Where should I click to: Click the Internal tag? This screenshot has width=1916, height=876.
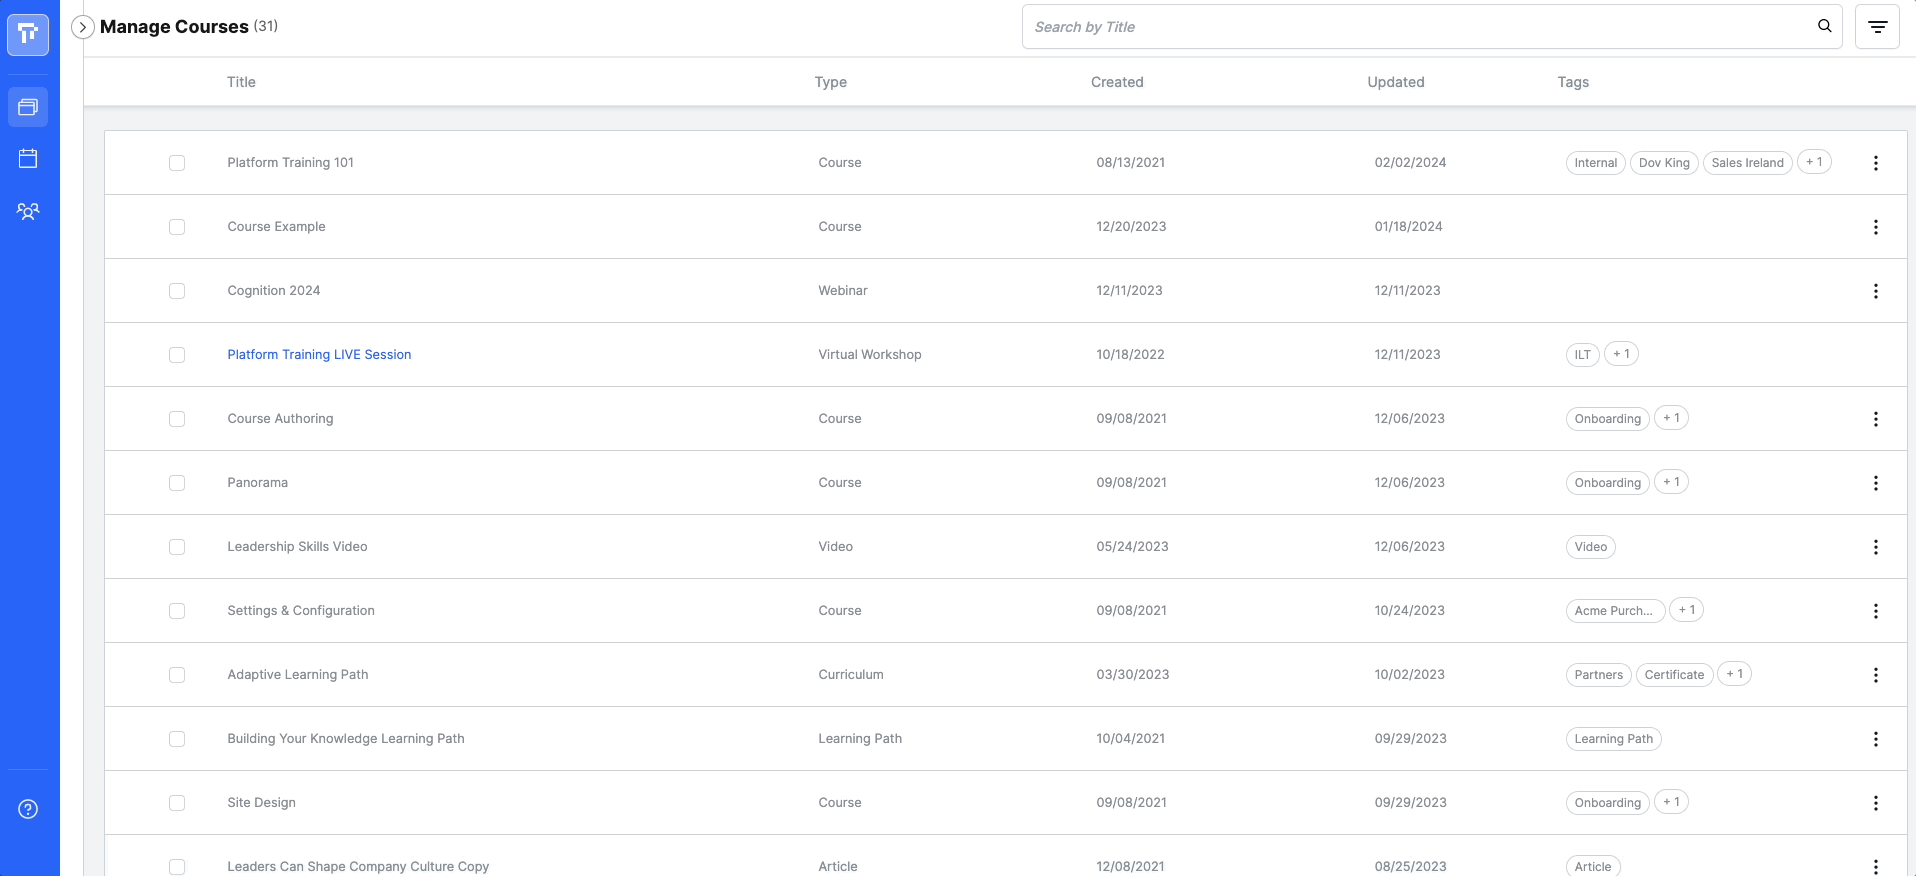point(1595,163)
